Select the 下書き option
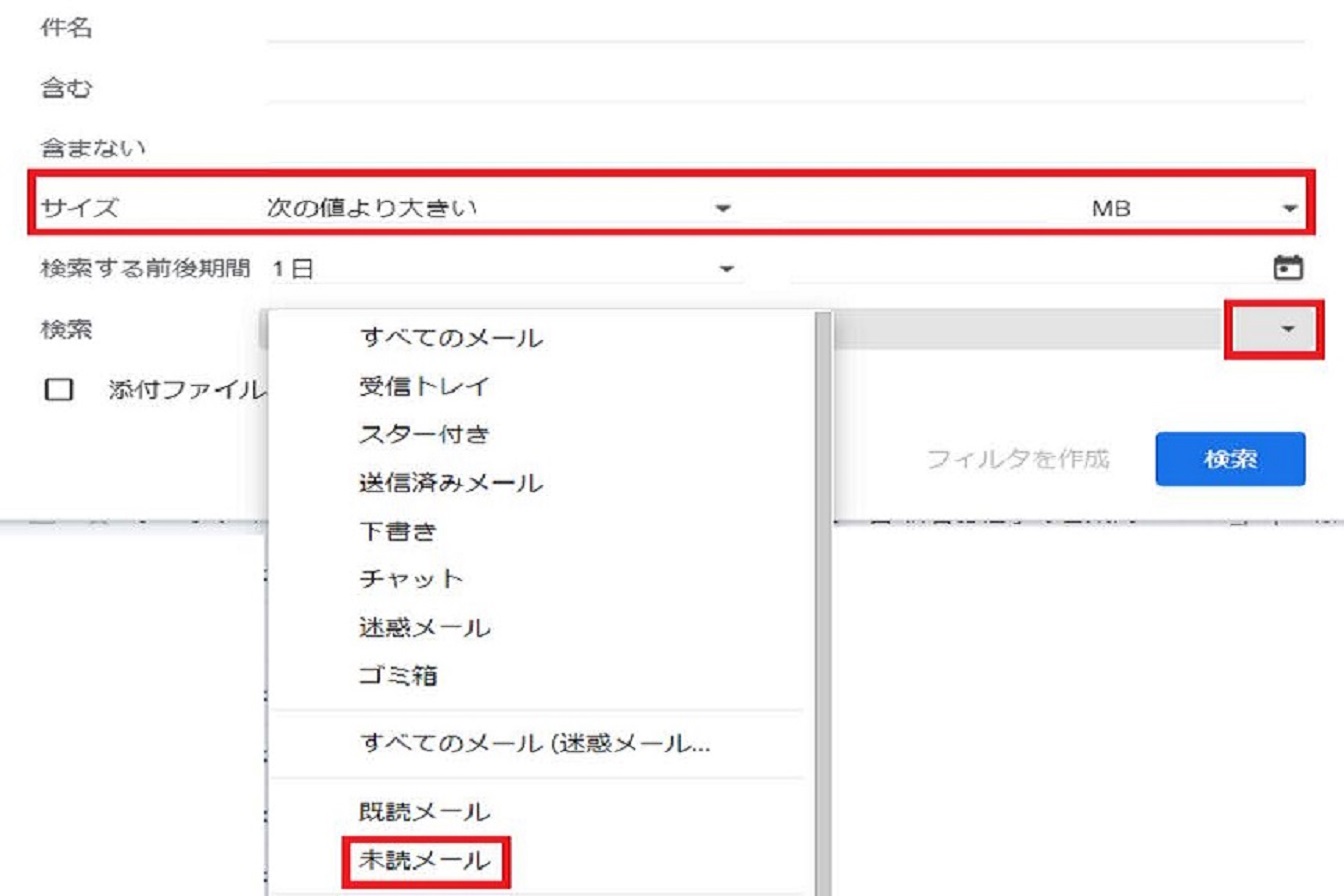The height and width of the screenshot is (896, 1344). point(397,531)
